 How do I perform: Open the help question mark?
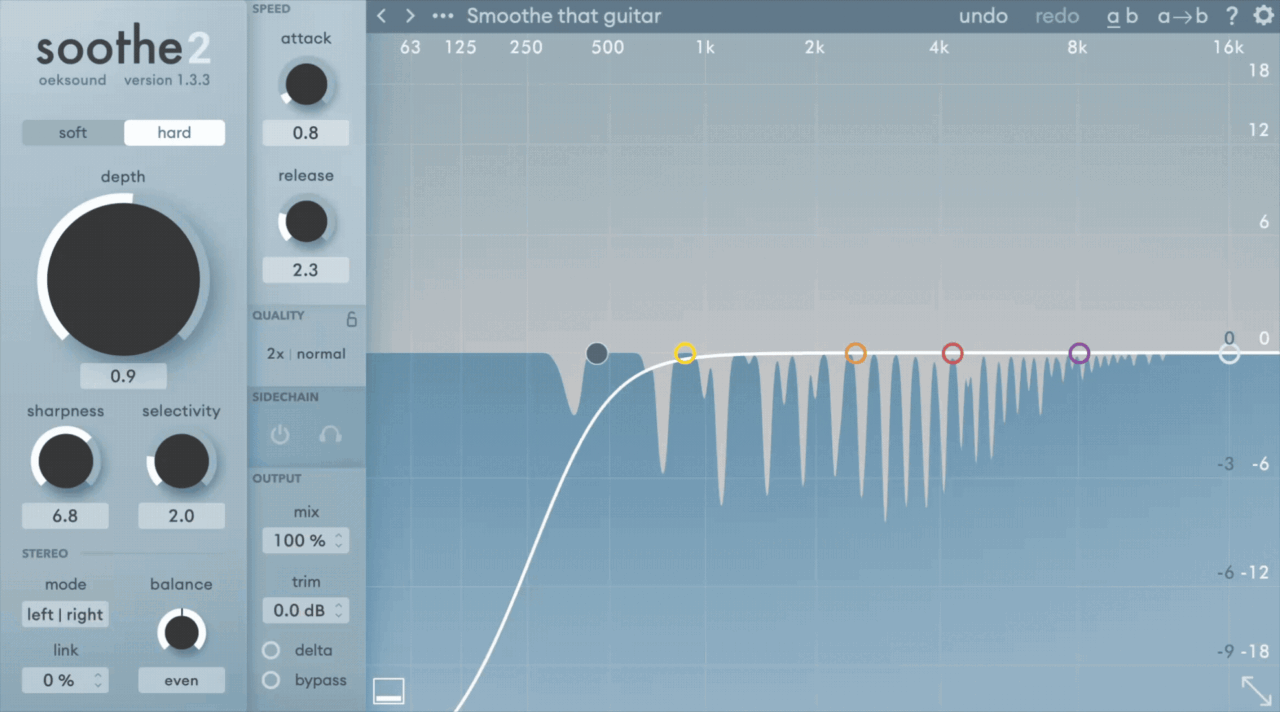[x=1232, y=16]
